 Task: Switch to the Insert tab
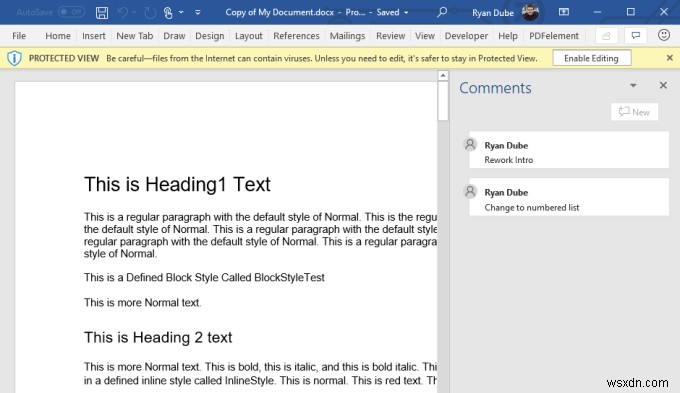point(94,36)
